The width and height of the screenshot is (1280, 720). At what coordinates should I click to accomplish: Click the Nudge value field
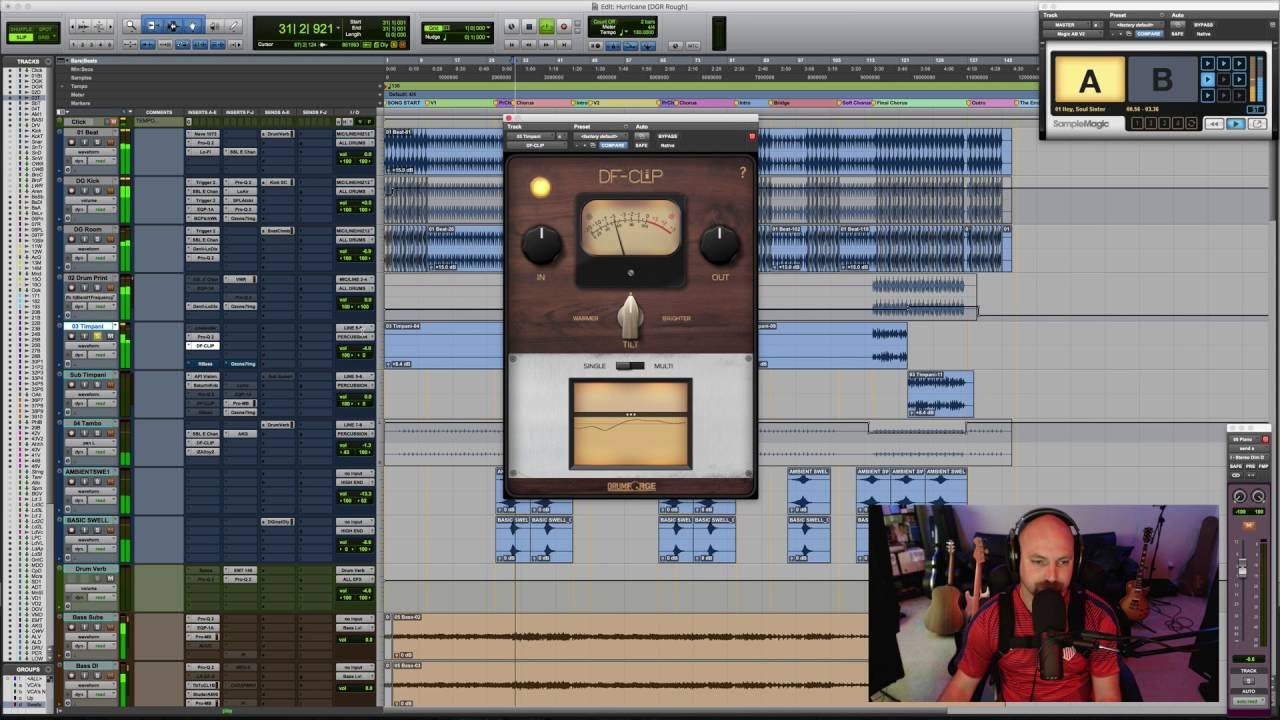click(x=475, y=37)
